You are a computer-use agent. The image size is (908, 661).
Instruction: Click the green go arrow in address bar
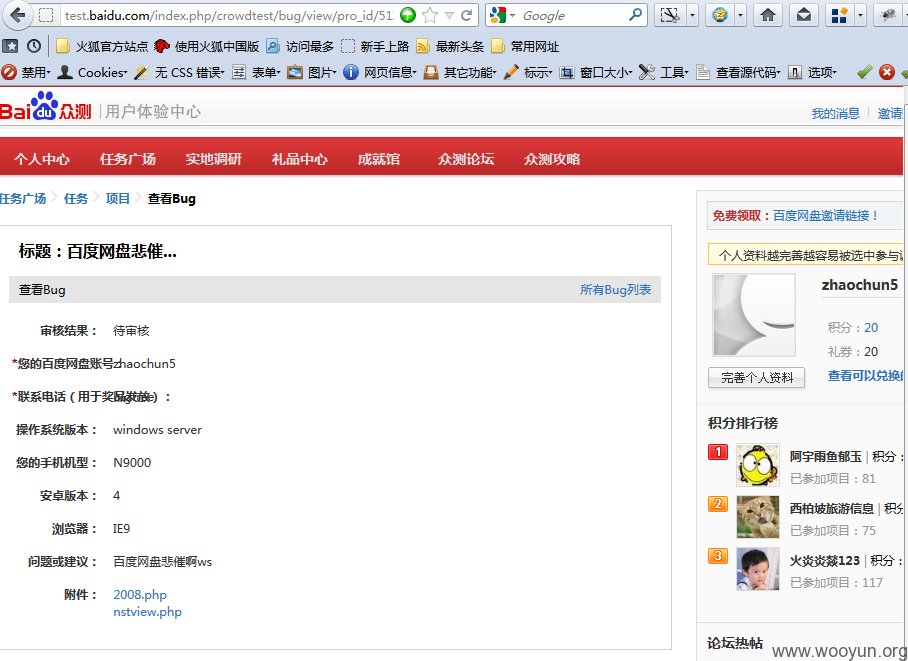point(408,15)
